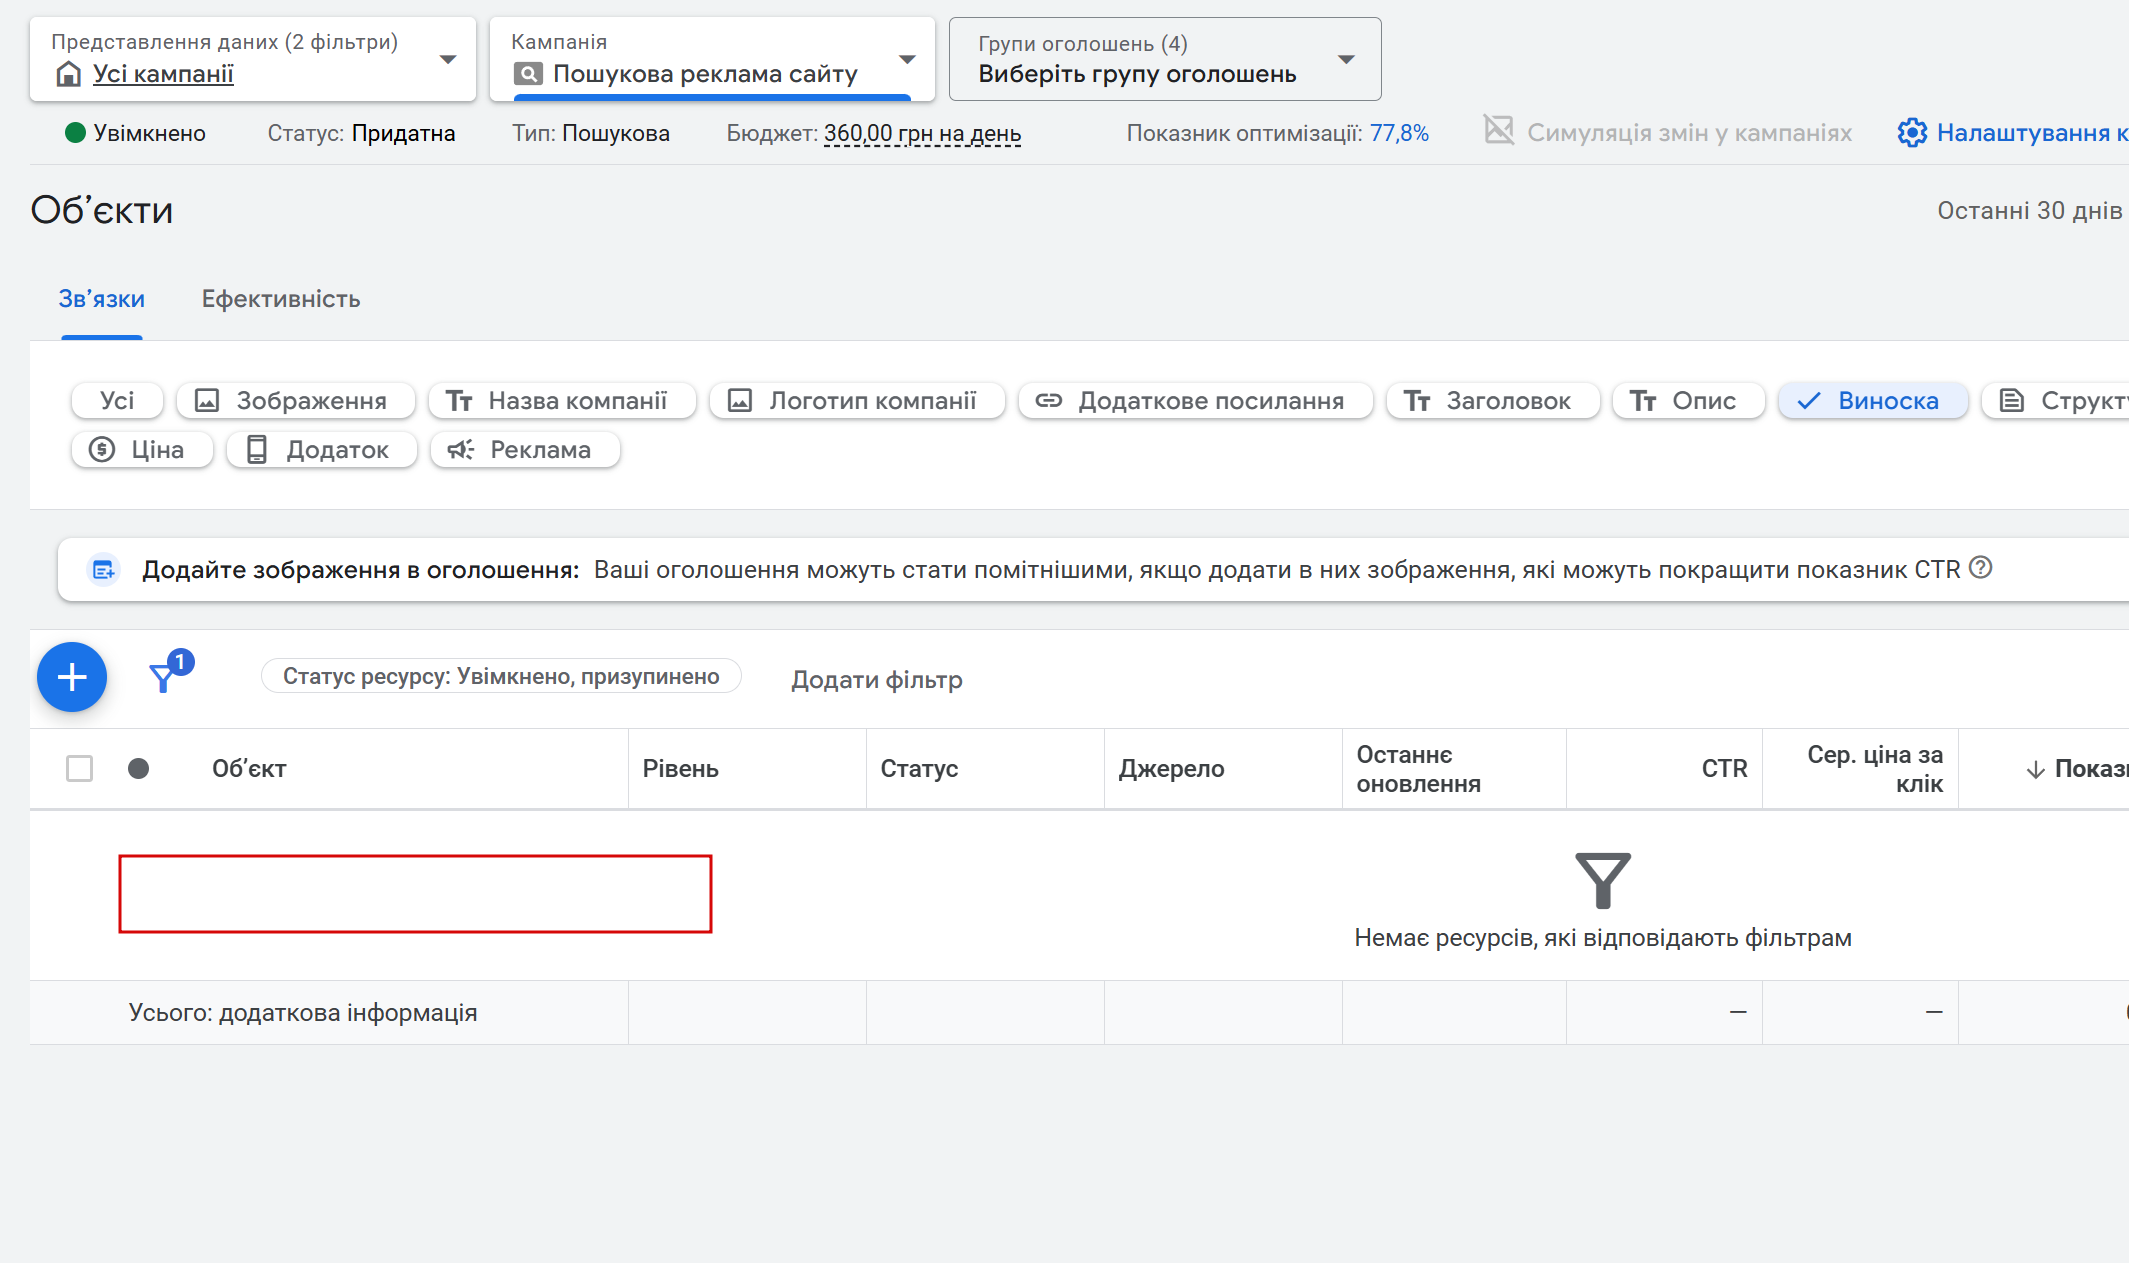Switch to the Ефективність tab
2129x1263 pixels.
pyautogui.click(x=281, y=299)
